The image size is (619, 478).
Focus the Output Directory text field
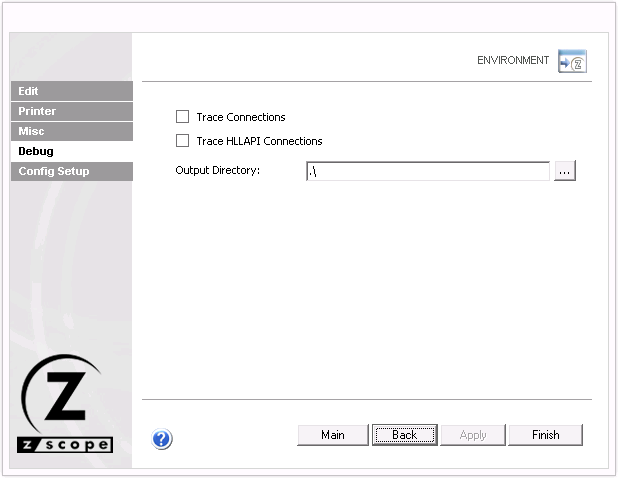coord(428,171)
